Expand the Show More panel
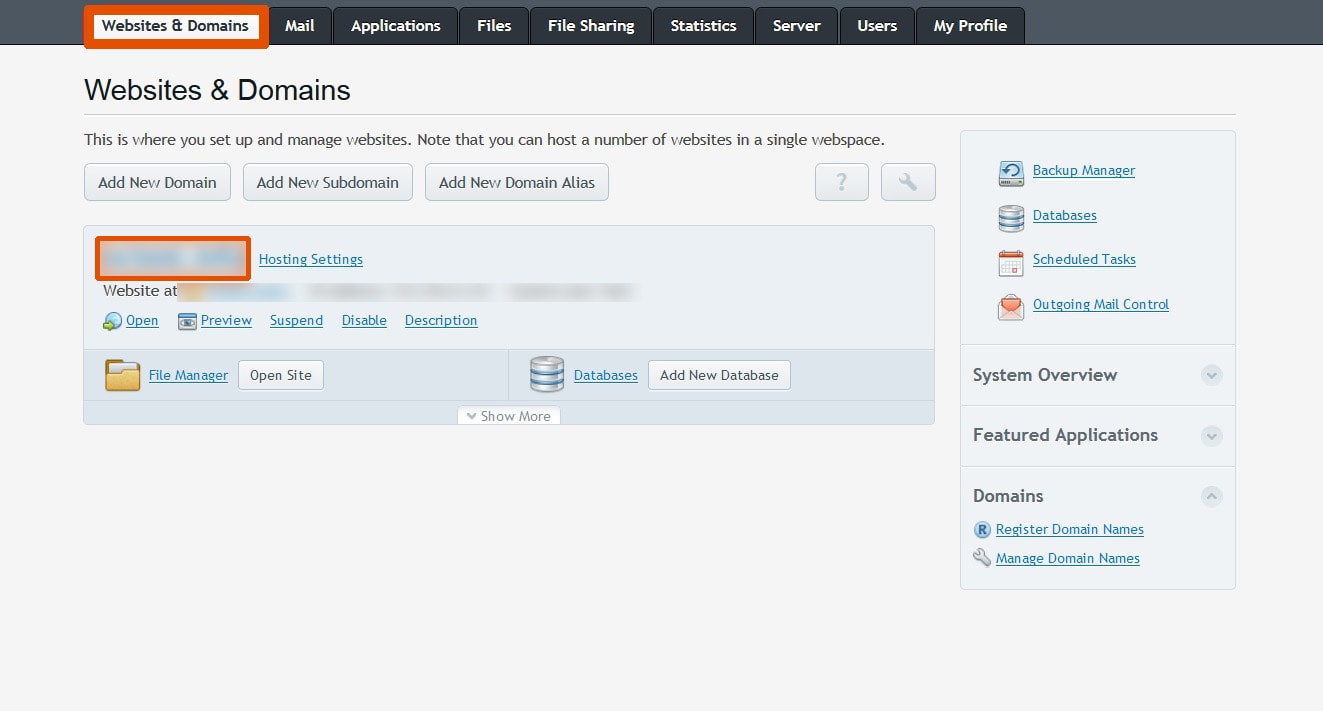 [508, 416]
